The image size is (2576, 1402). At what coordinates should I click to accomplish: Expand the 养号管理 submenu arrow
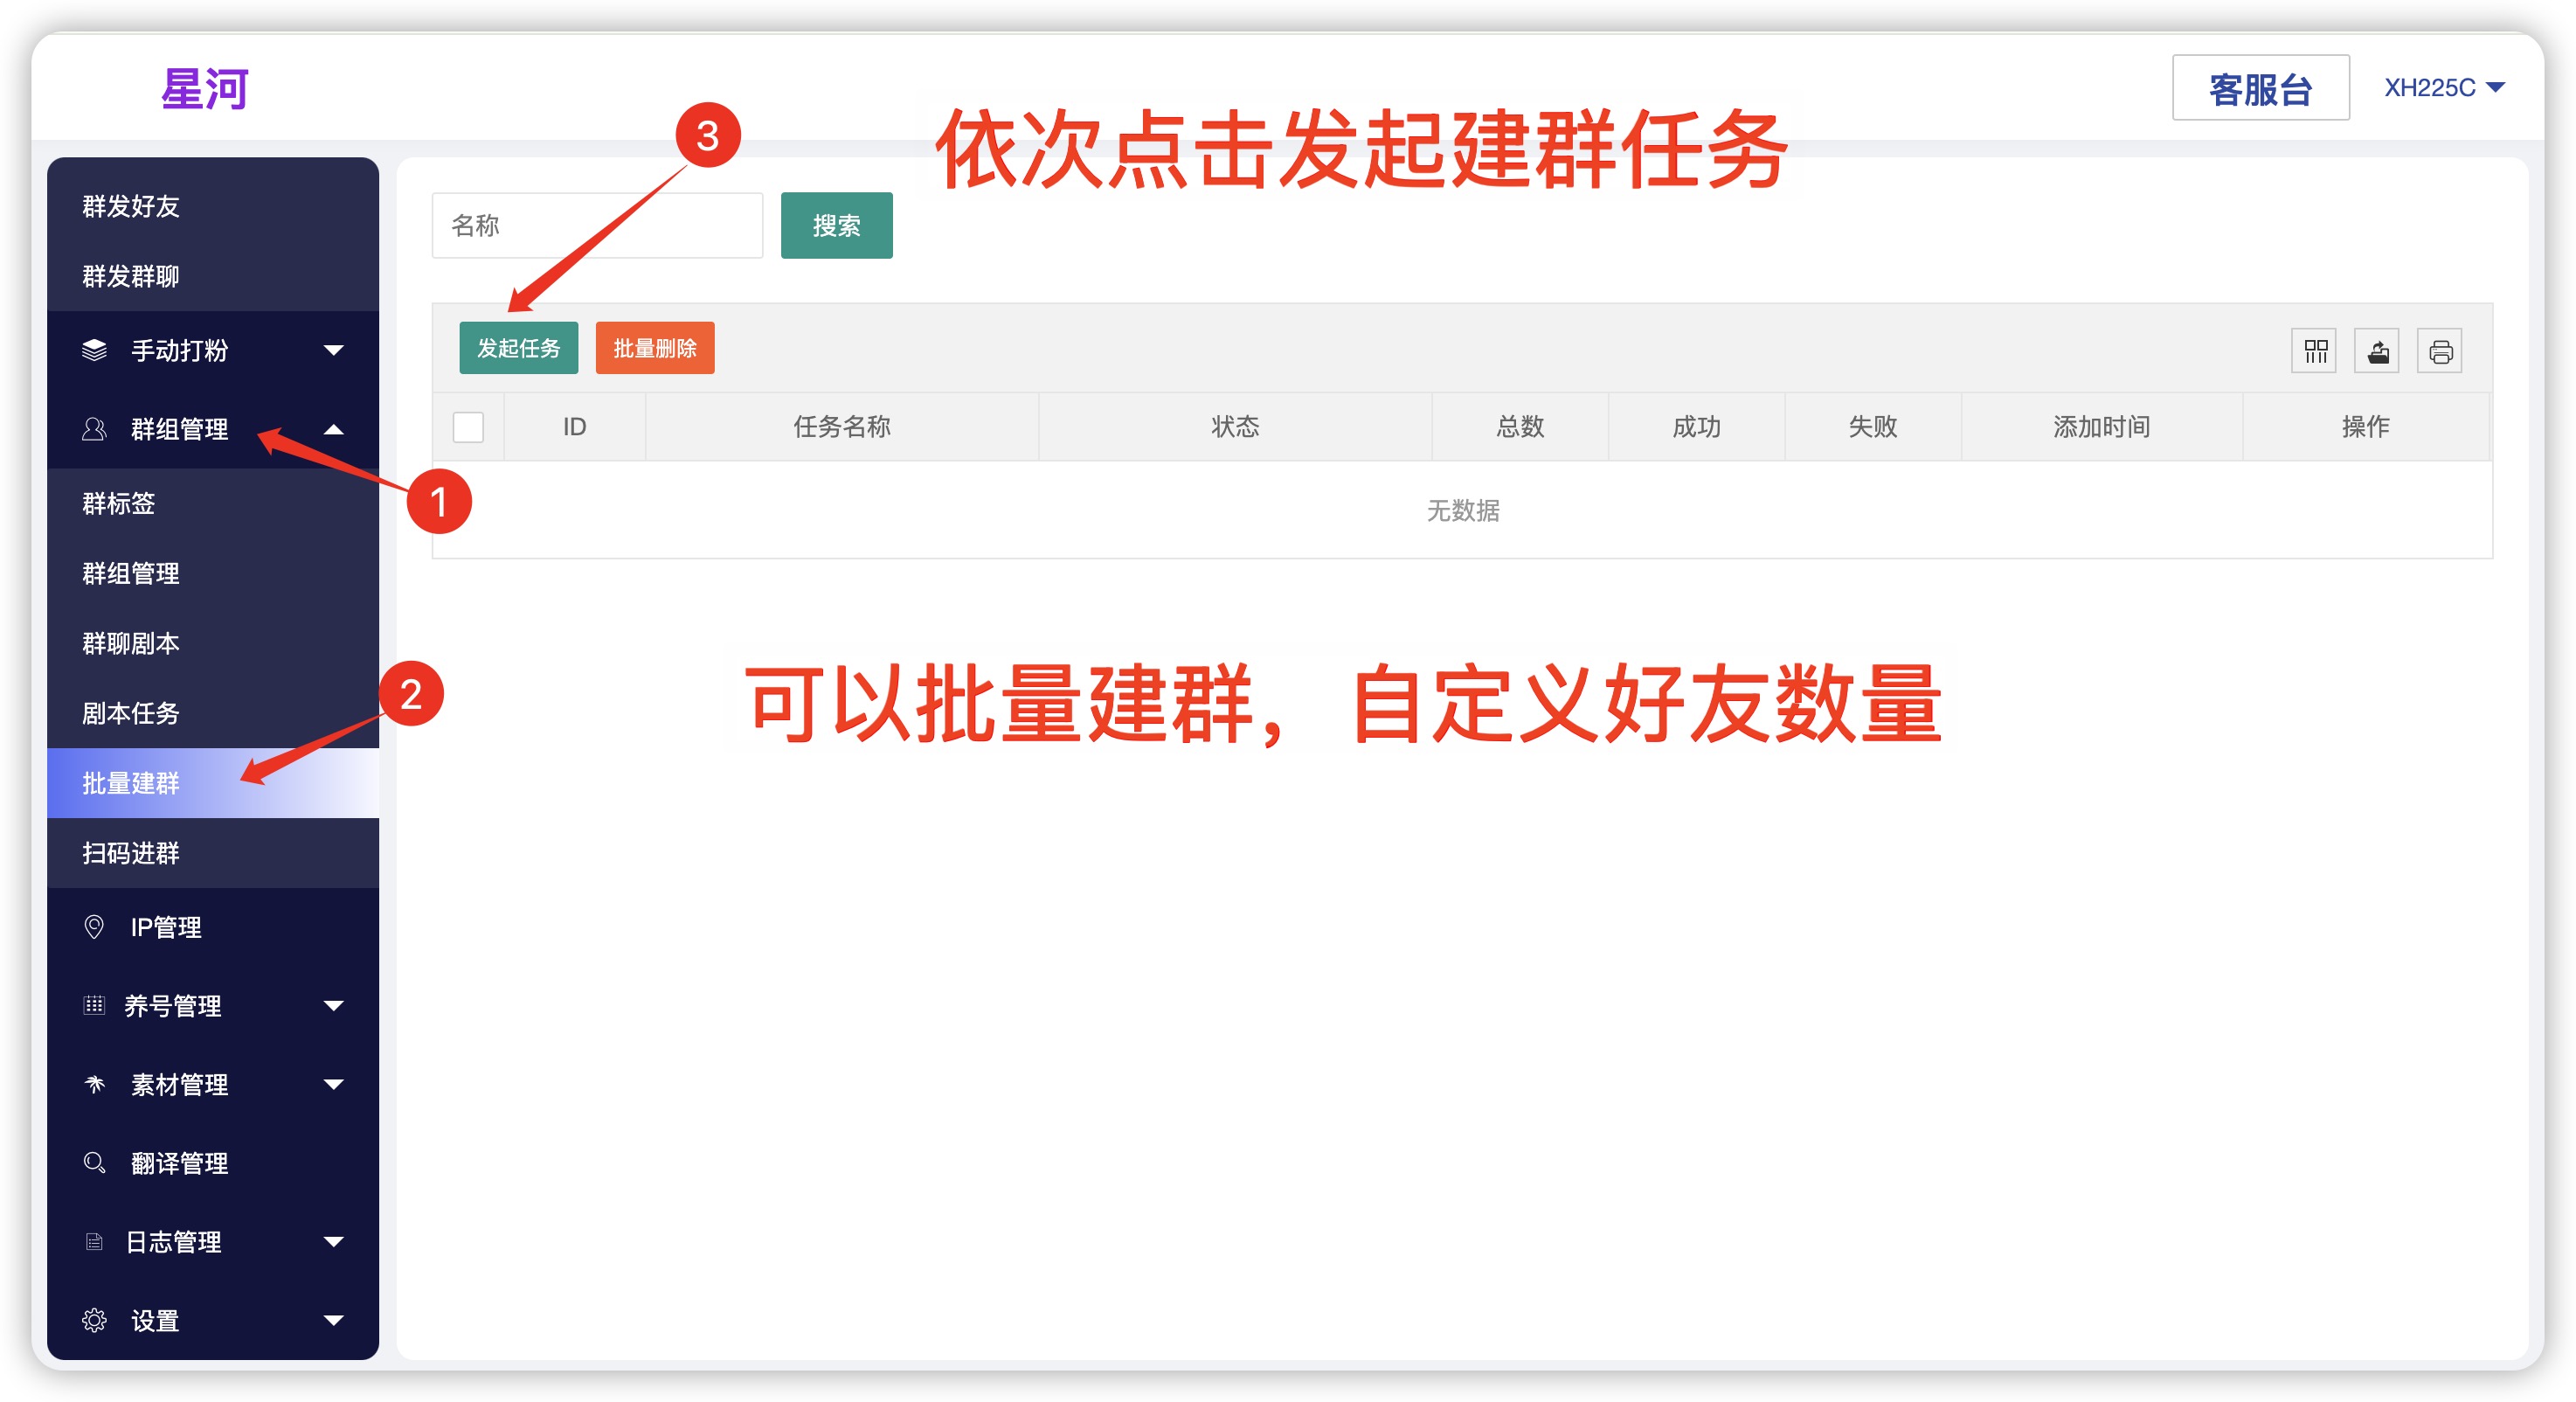334,1005
